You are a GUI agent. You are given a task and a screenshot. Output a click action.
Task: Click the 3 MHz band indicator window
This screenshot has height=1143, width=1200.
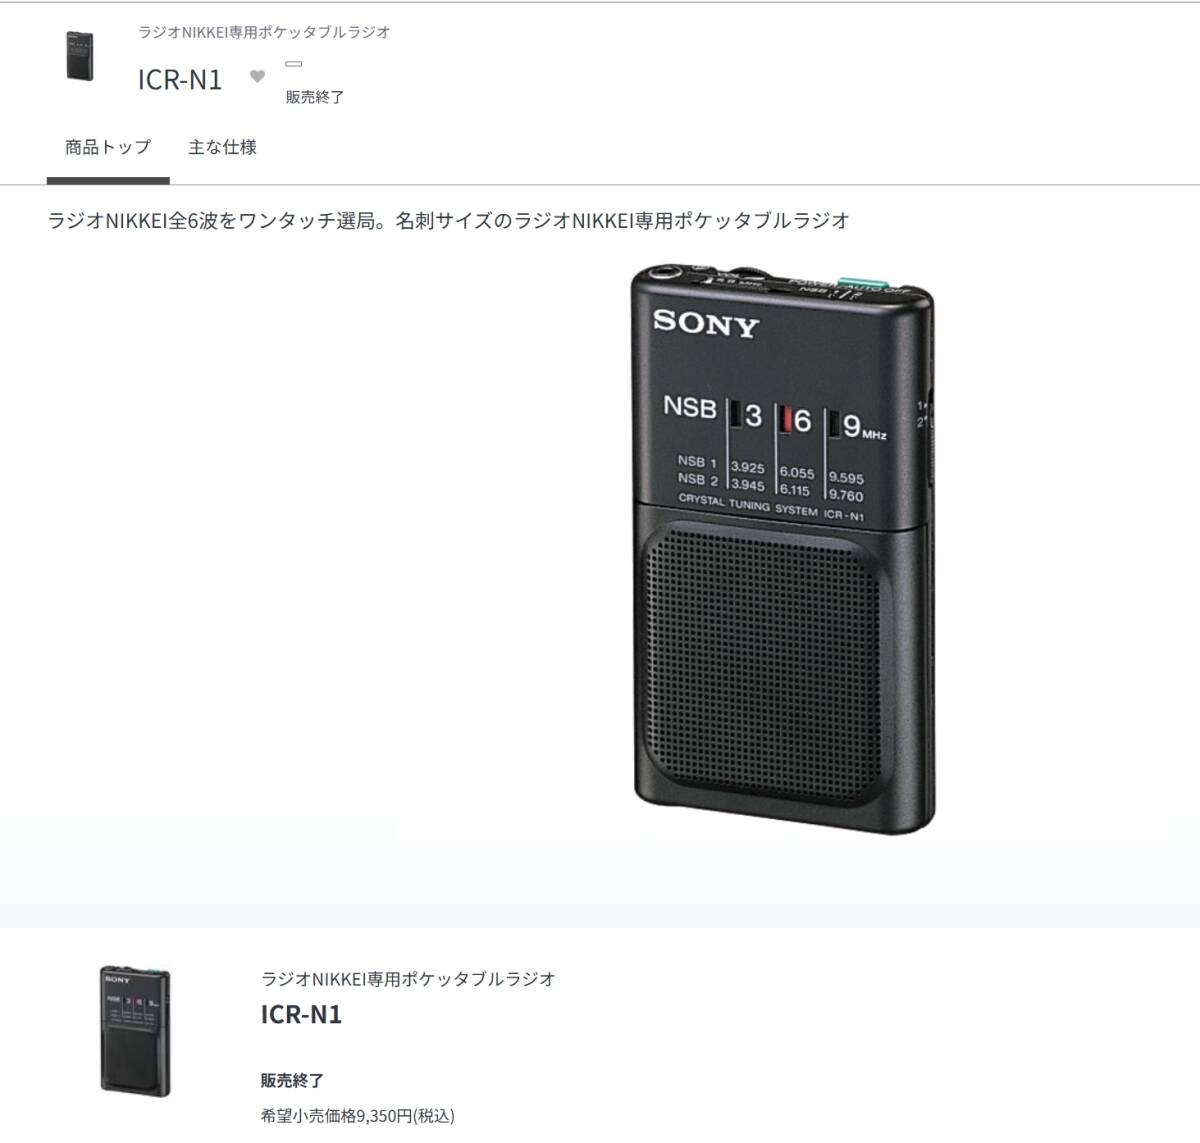pyautogui.click(x=735, y=415)
